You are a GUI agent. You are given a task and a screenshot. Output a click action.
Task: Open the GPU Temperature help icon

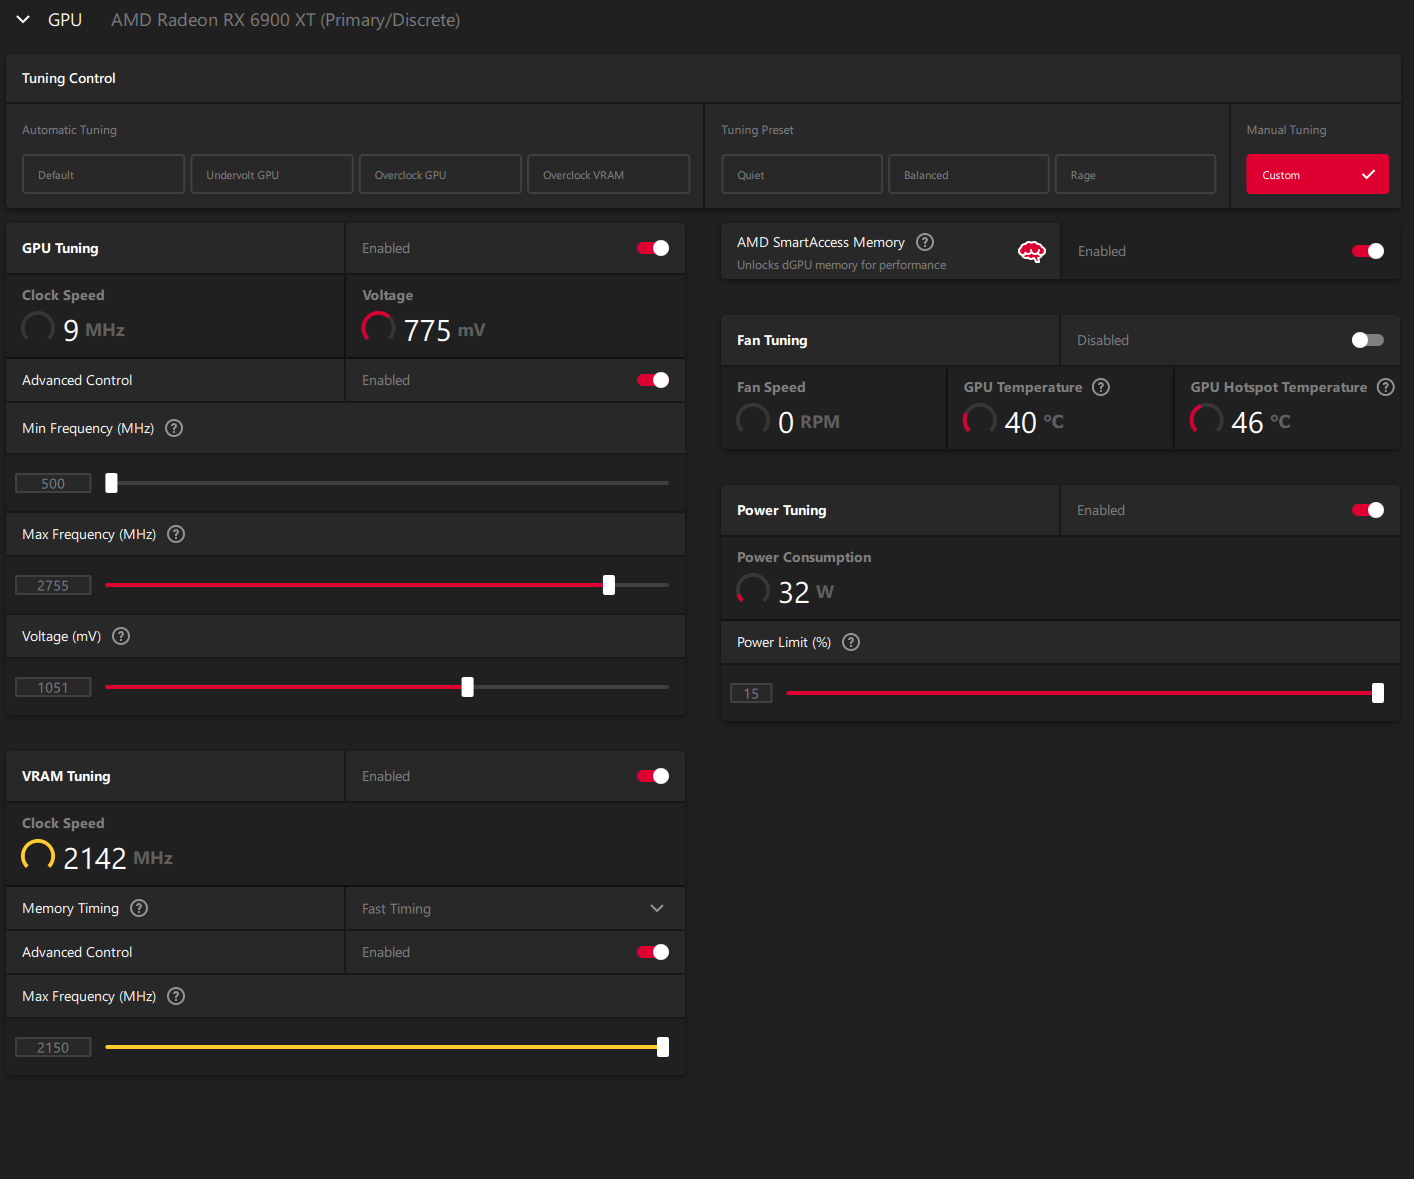click(x=1101, y=387)
